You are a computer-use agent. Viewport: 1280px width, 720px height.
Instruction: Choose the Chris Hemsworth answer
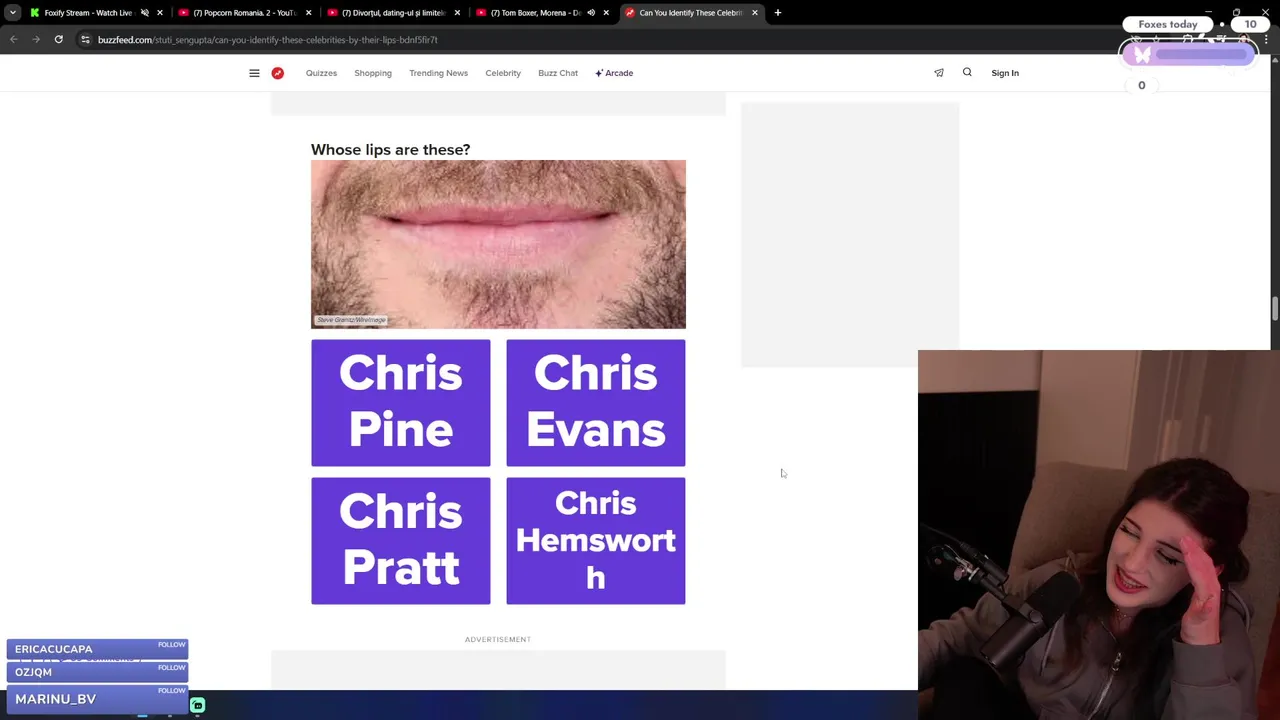596,541
